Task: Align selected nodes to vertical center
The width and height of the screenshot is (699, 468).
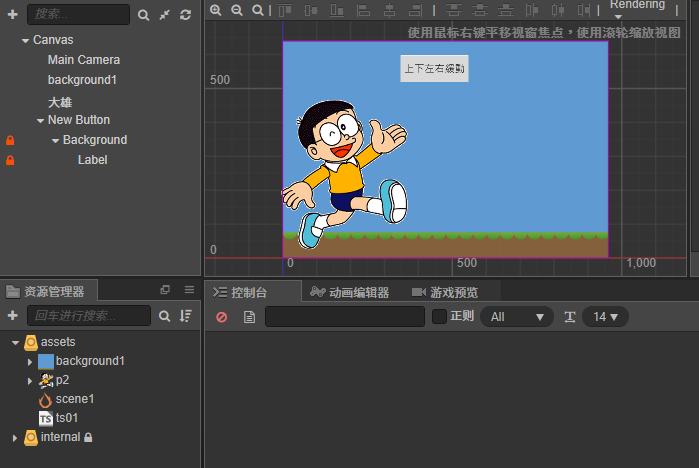Action: 311,10
